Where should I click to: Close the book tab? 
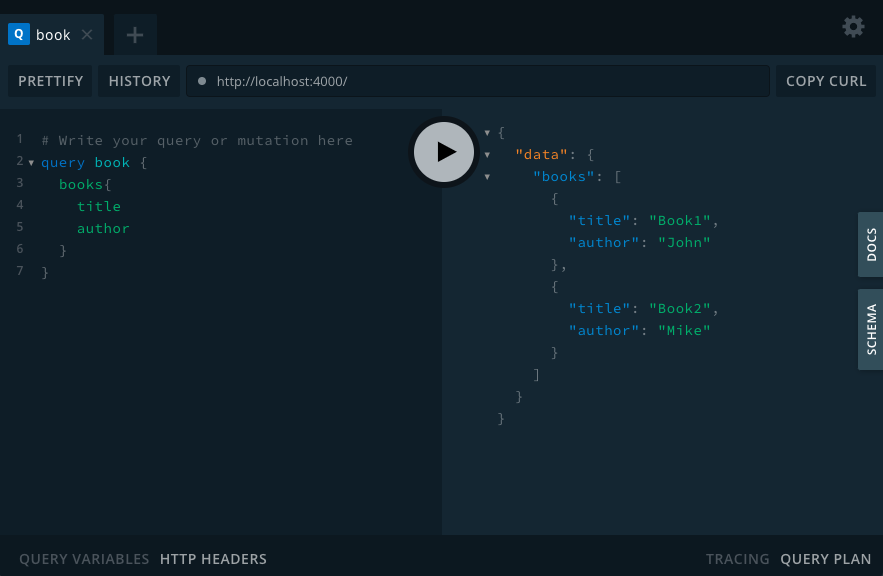pyautogui.click(x=87, y=35)
